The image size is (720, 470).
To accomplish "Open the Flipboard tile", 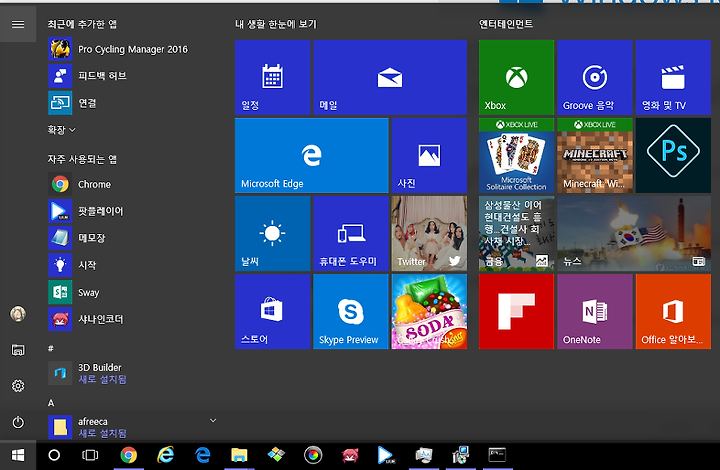I will coord(516,312).
